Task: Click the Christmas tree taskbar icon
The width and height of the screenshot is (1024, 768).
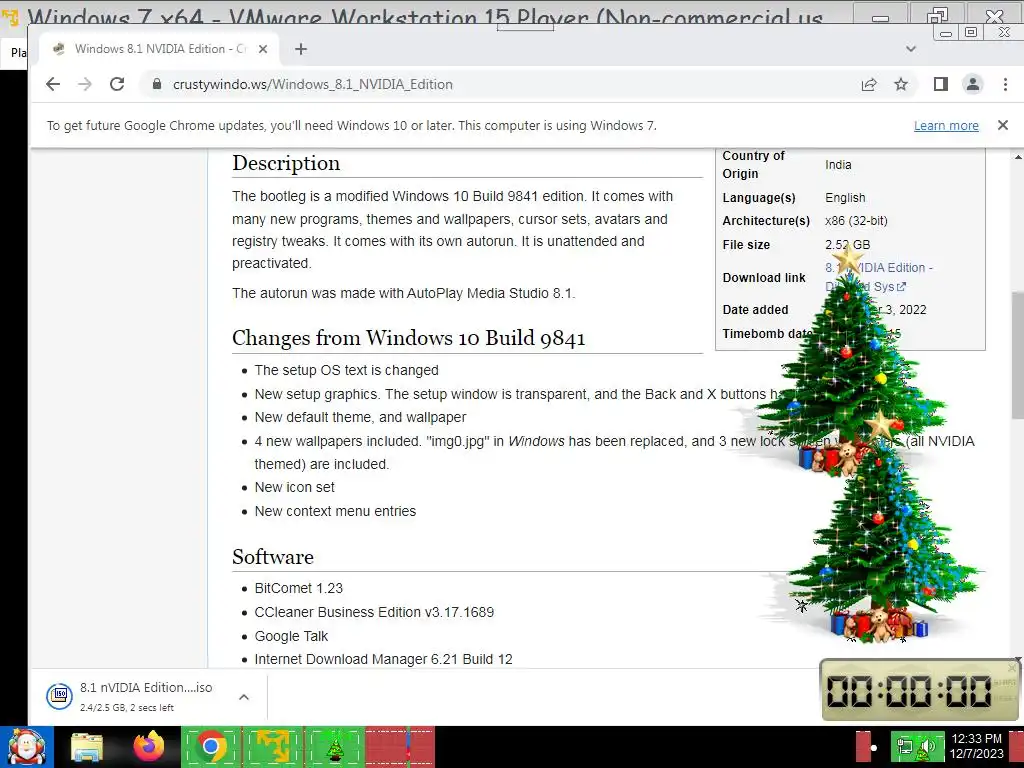Action: tap(335, 747)
